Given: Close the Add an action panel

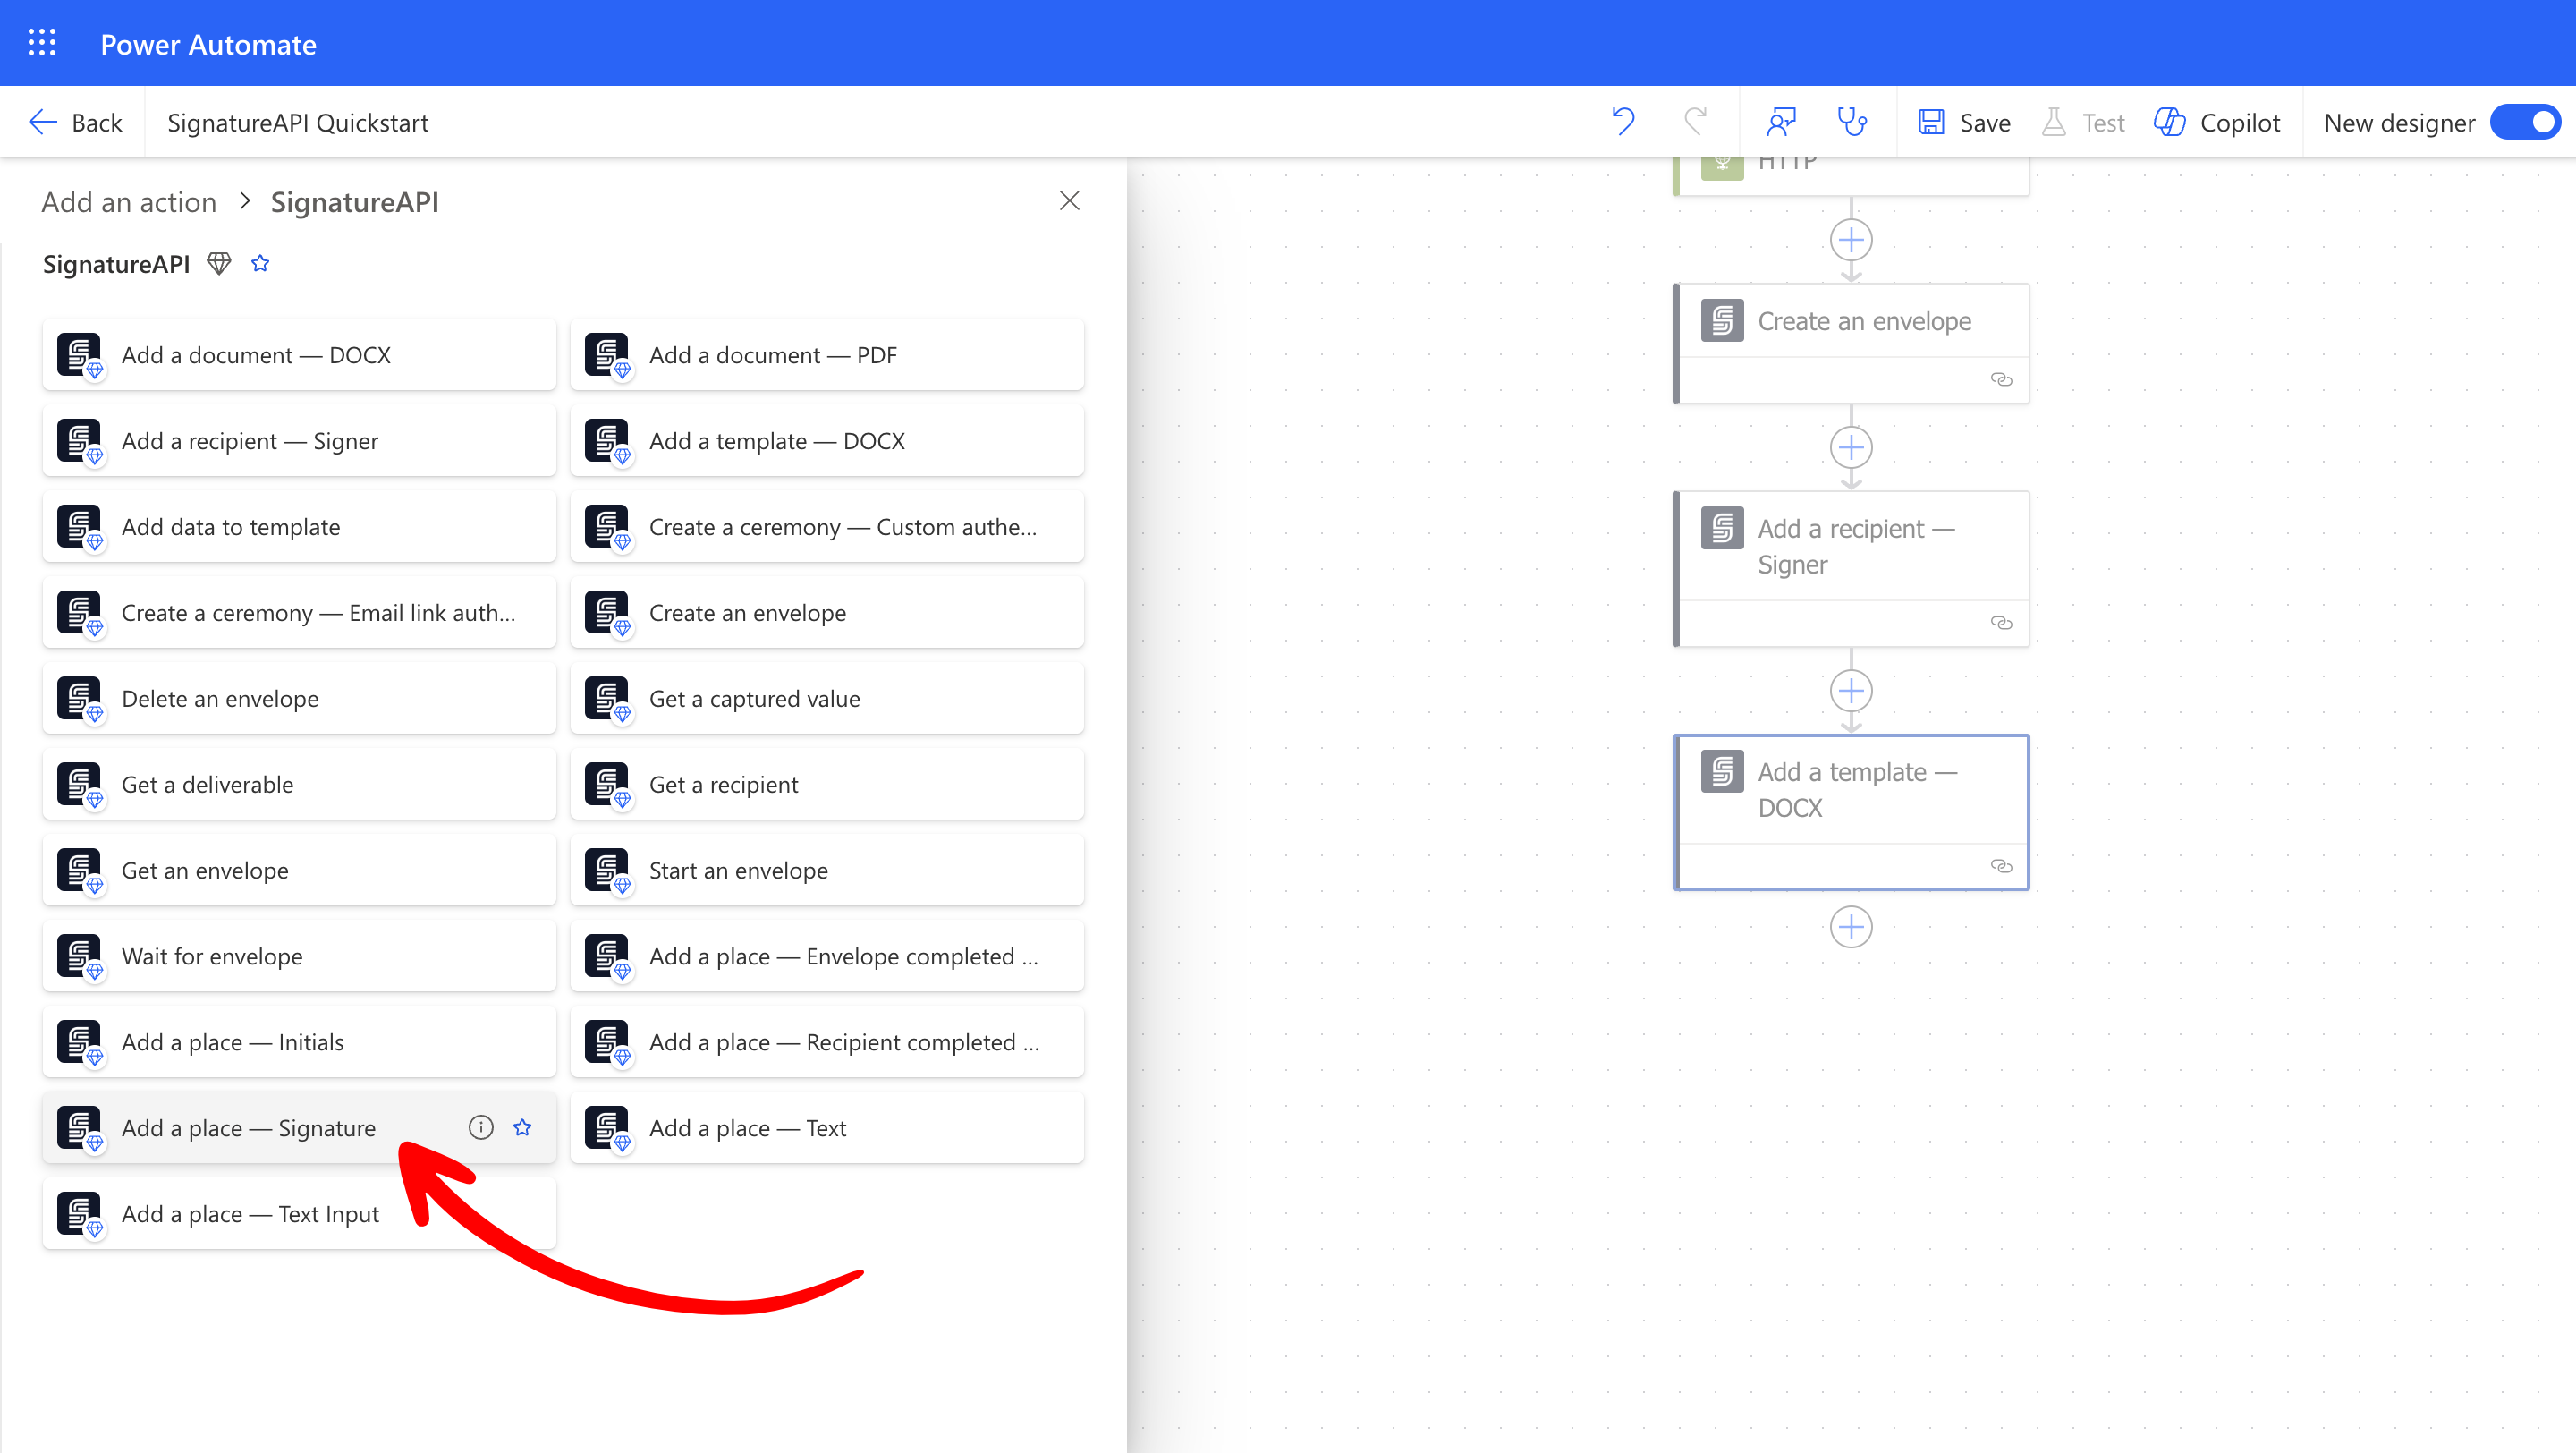Looking at the screenshot, I should (1069, 201).
